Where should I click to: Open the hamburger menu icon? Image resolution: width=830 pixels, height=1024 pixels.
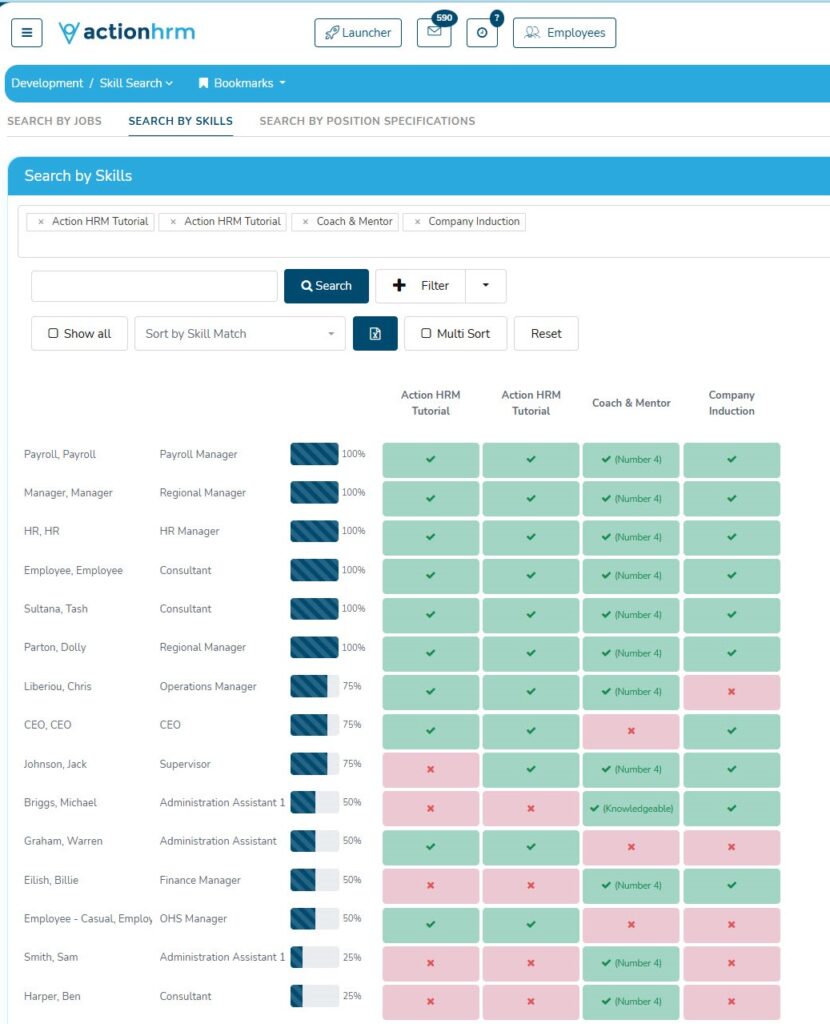point(26,32)
